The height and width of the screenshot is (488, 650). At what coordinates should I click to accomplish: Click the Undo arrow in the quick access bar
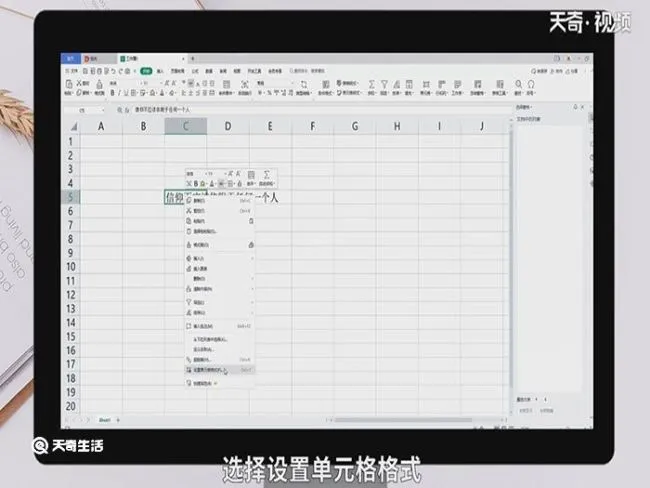(113, 71)
